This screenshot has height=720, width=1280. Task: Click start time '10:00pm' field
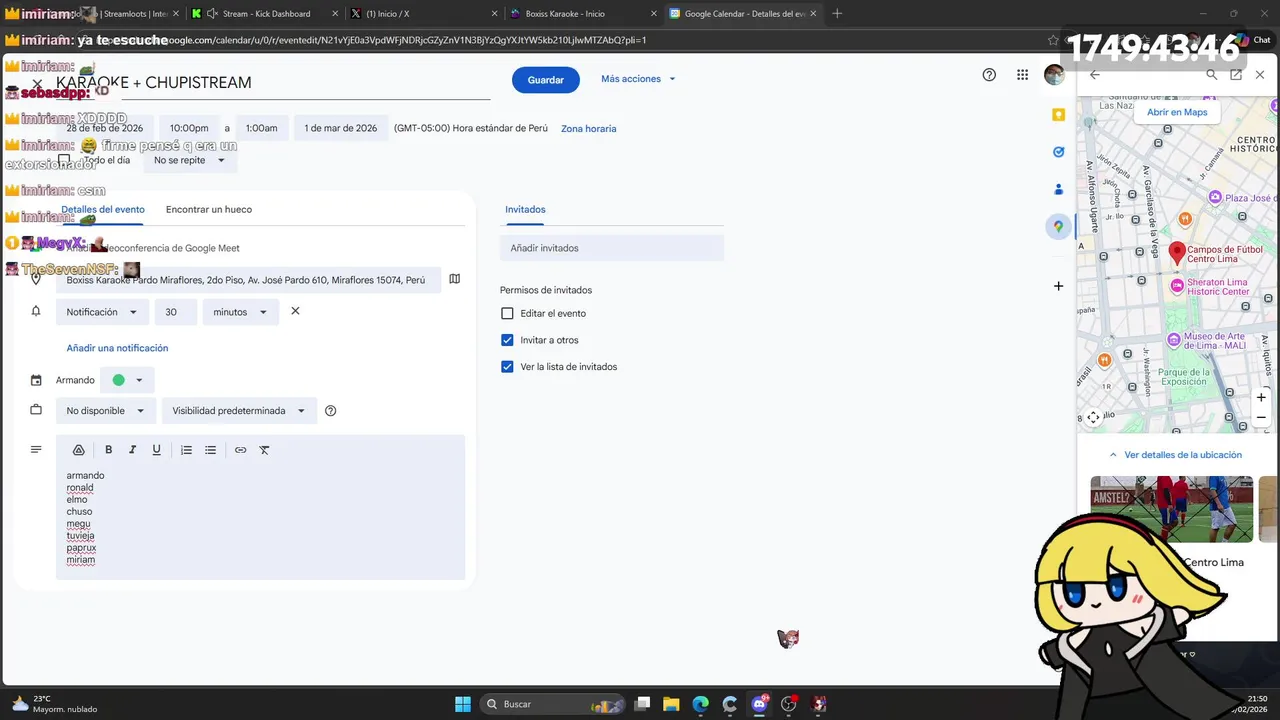189,128
